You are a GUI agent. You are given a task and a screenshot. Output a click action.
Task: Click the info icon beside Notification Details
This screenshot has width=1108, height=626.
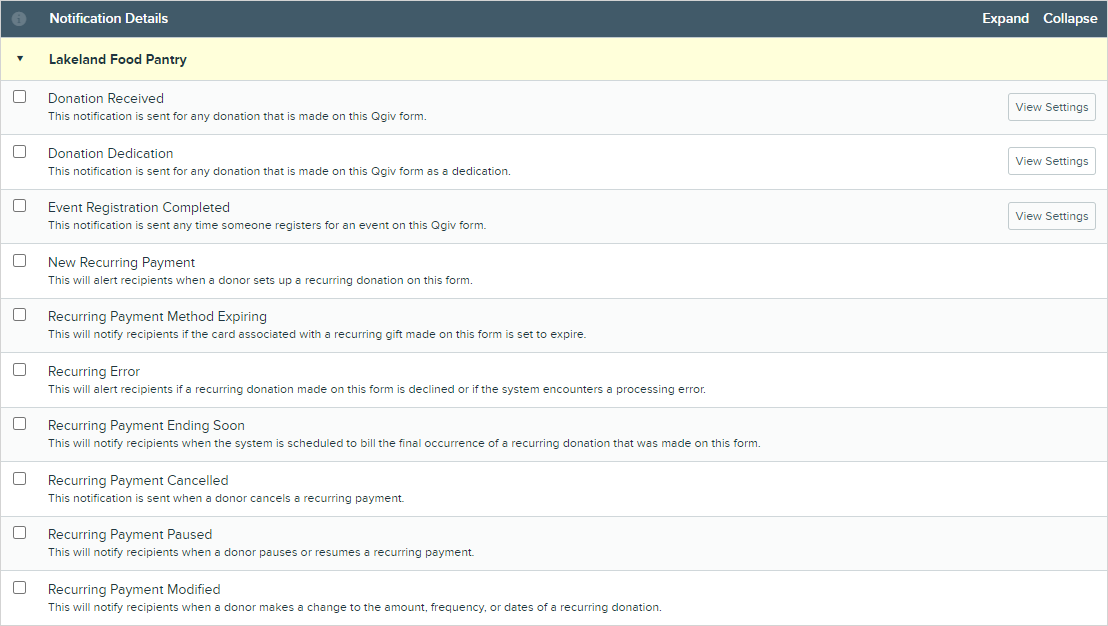pos(19,19)
